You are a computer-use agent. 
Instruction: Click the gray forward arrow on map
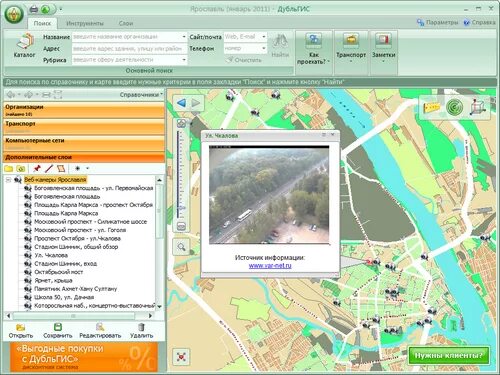[x=196, y=103]
